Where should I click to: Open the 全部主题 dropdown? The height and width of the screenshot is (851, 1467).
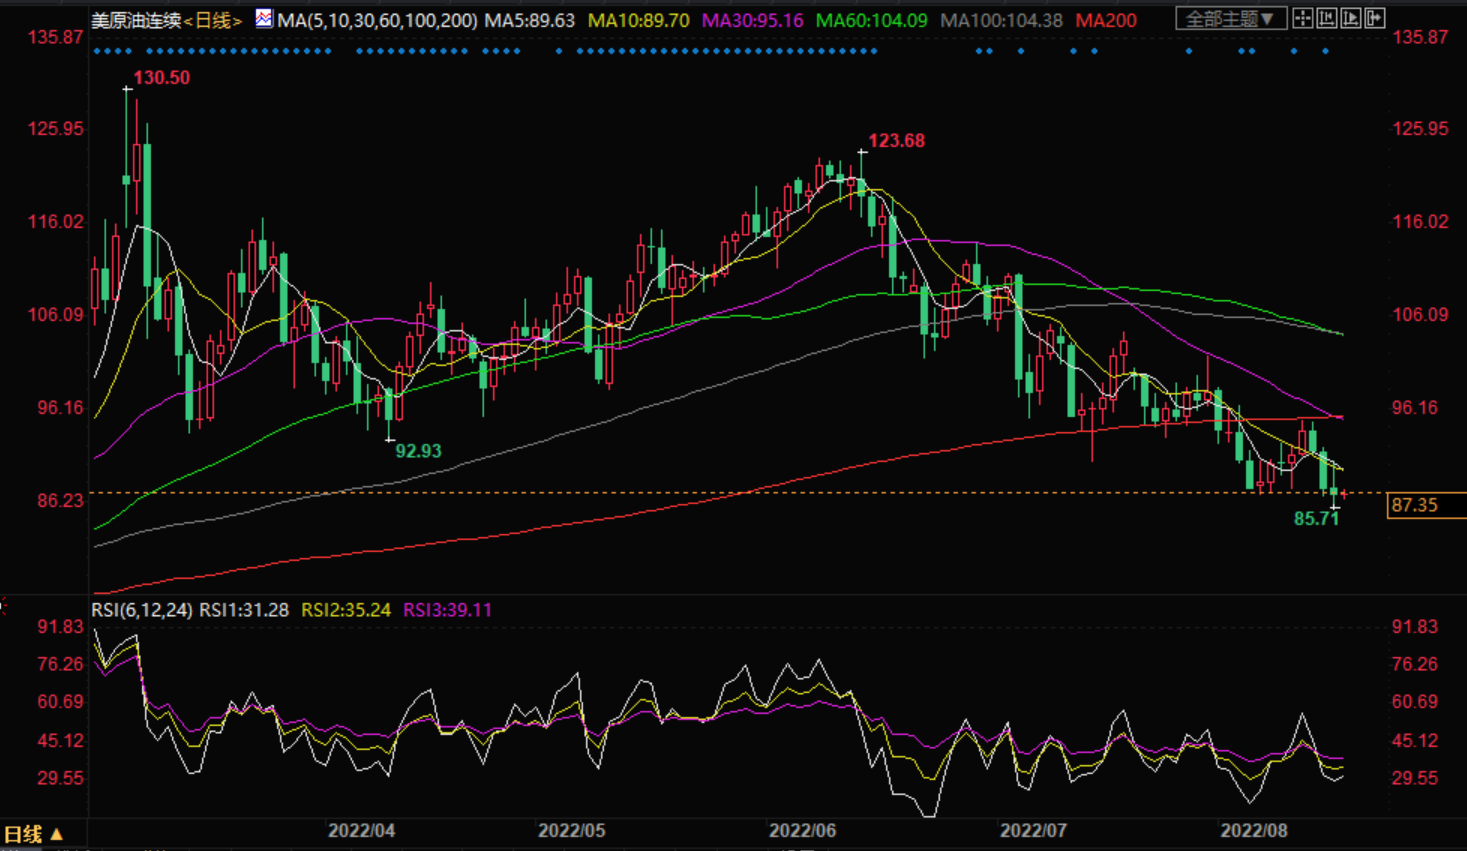[1230, 18]
